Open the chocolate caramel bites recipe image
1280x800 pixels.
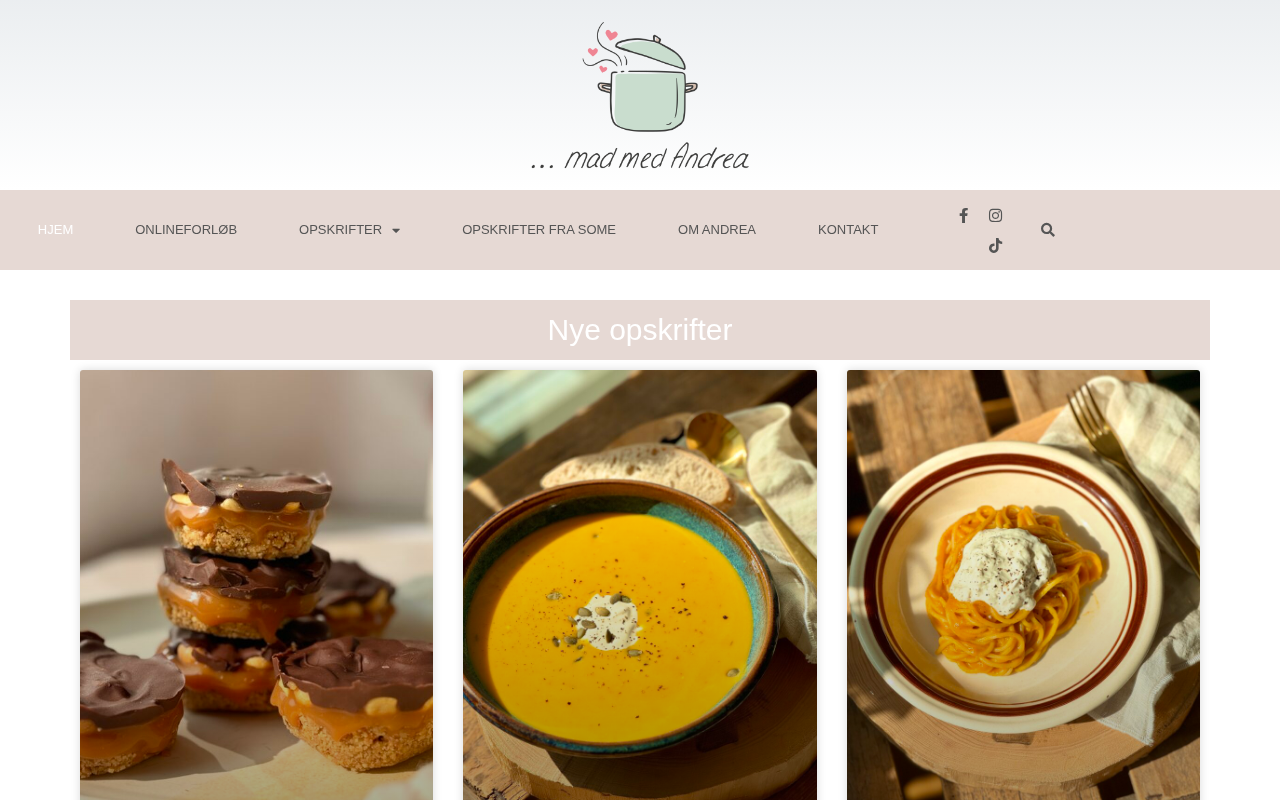[x=256, y=585]
